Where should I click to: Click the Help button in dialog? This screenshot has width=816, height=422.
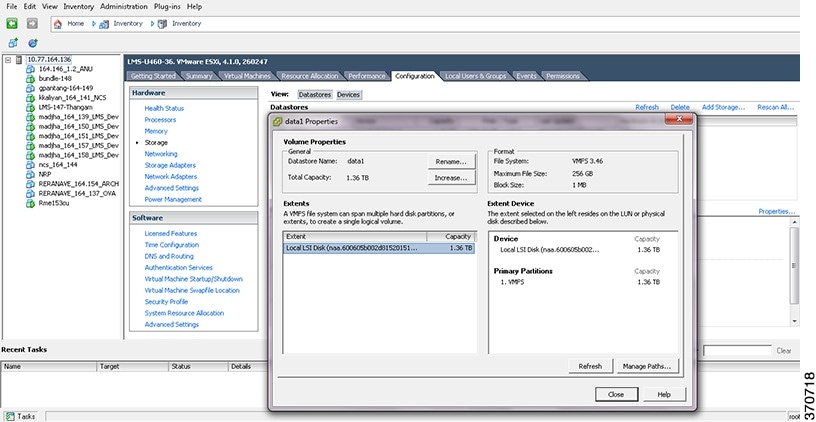(x=664, y=394)
